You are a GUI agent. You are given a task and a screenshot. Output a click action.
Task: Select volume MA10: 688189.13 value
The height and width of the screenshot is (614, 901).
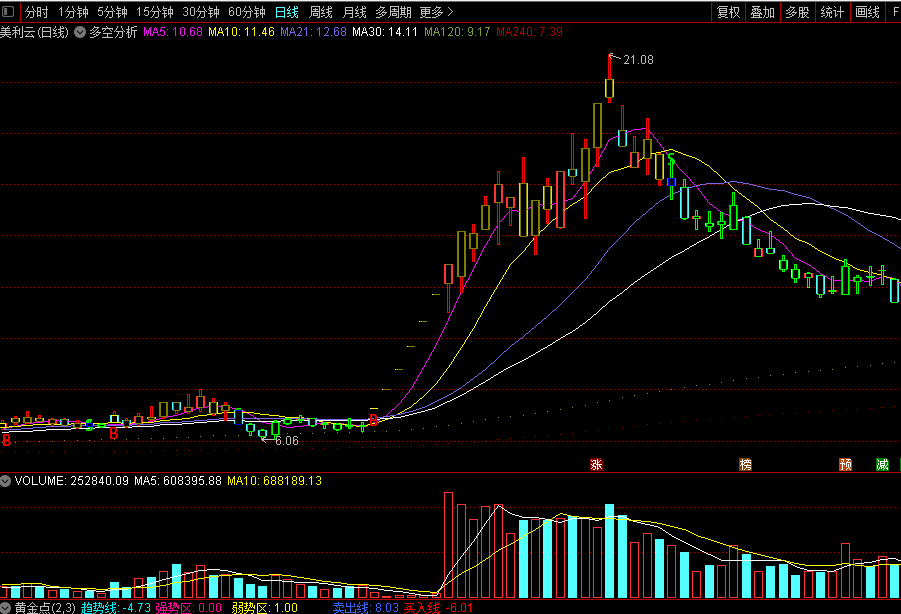point(274,481)
